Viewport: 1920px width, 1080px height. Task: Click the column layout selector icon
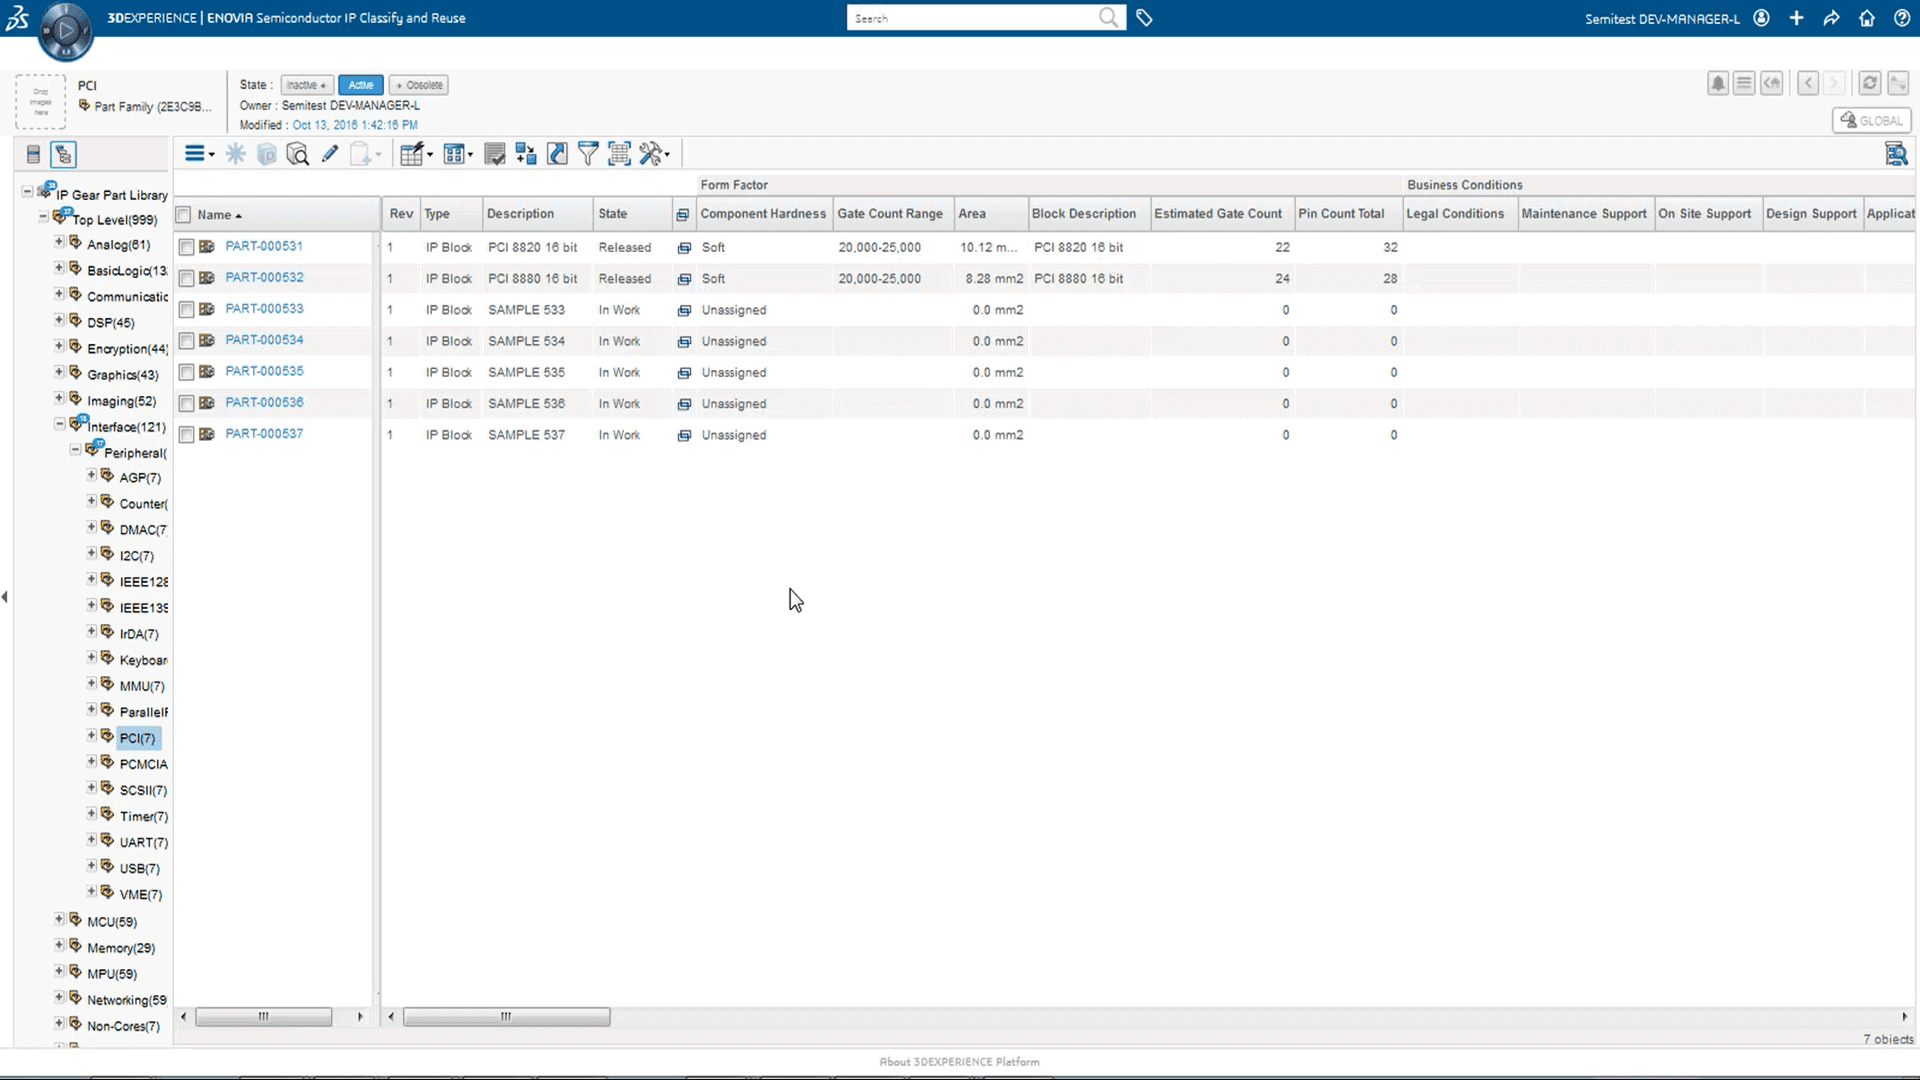pyautogui.click(x=460, y=154)
